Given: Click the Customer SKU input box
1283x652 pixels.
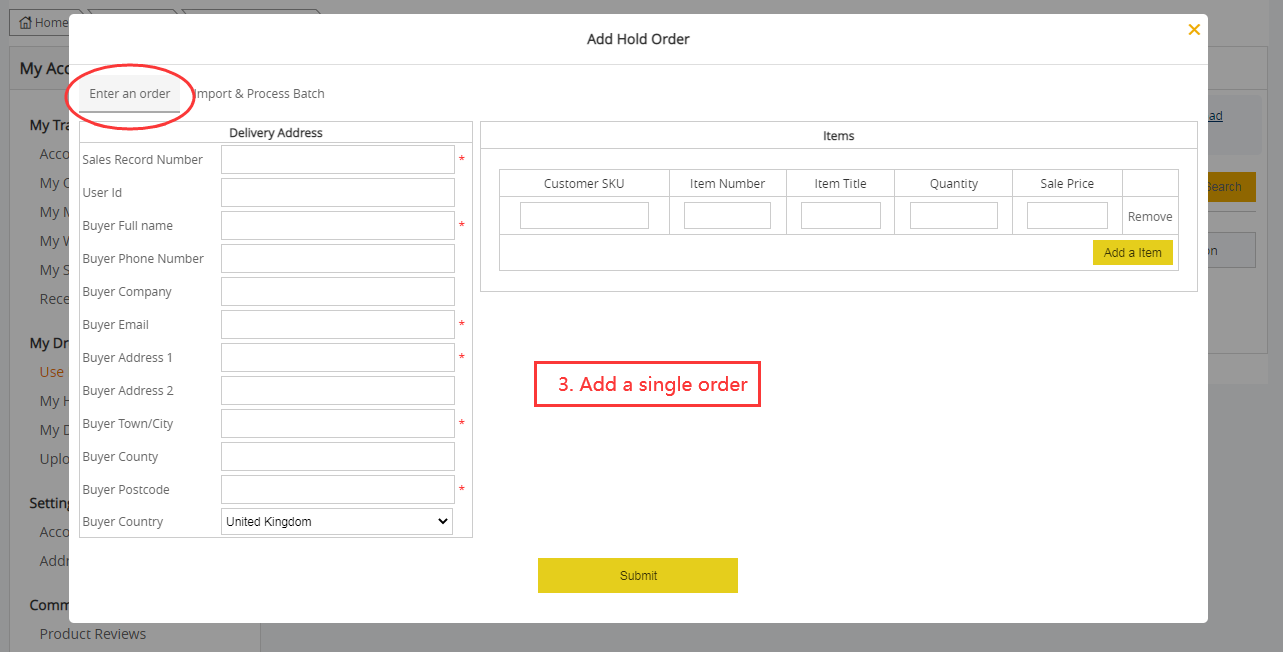Looking at the screenshot, I should click(584, 216).
